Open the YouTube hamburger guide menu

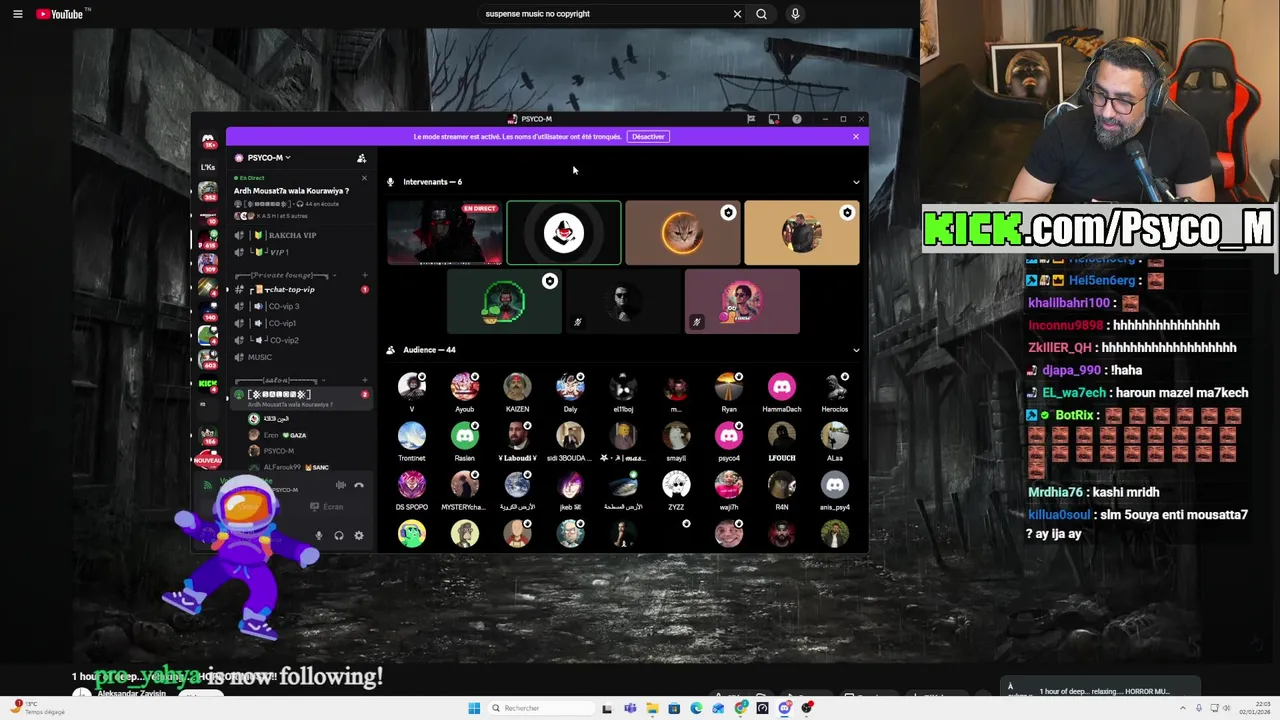click(17, 14)
